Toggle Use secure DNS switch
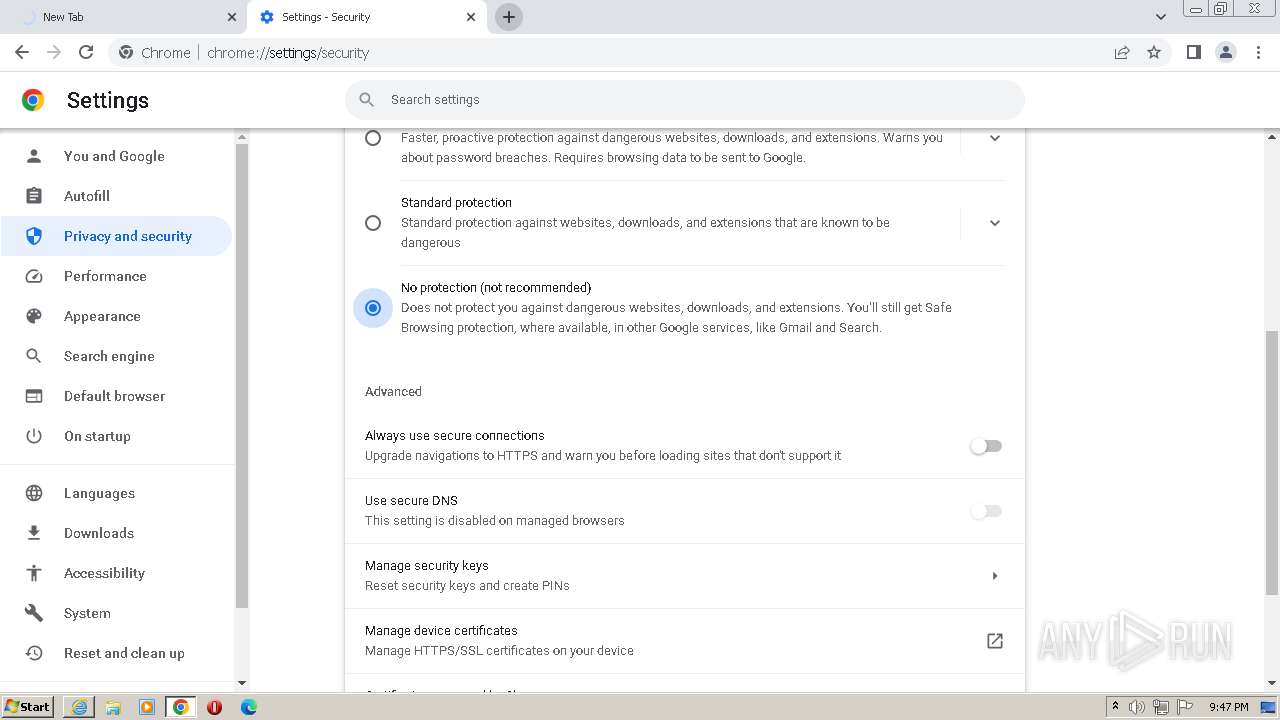 986,511
